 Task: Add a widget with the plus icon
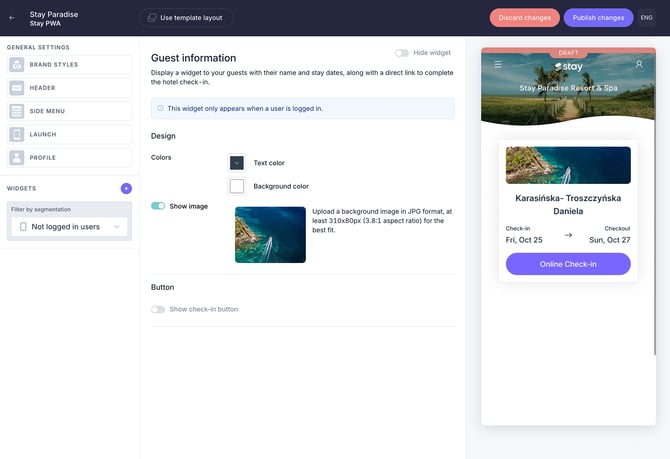point(126,188)
